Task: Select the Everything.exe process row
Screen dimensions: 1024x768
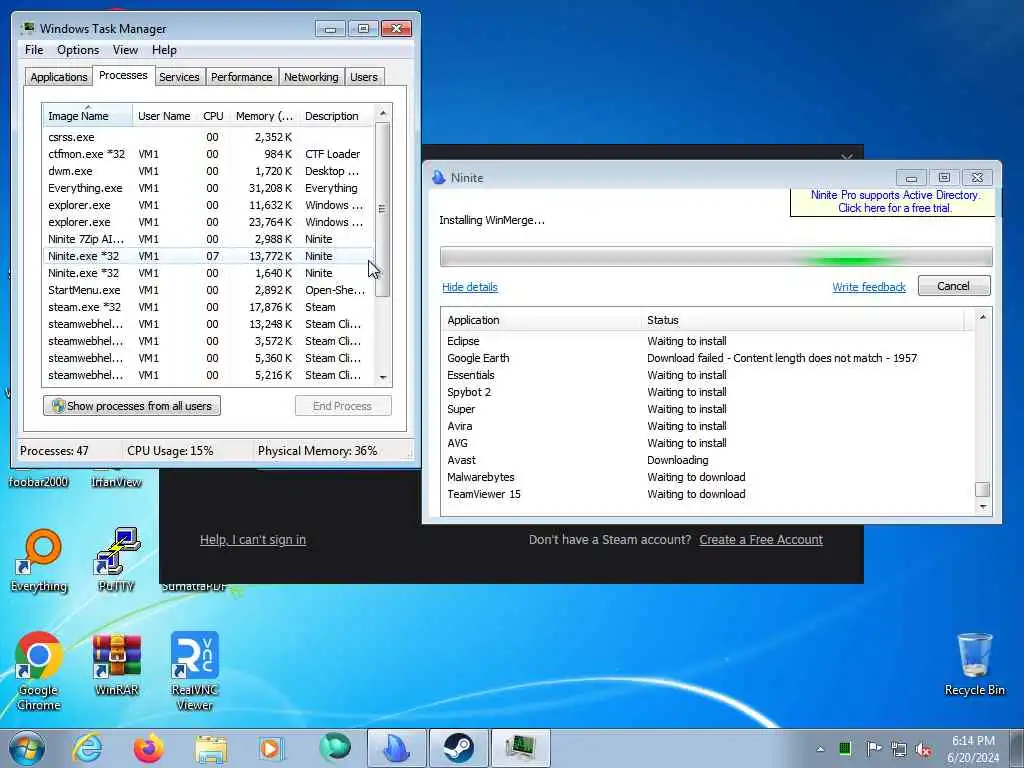Action: coord(208,188)
